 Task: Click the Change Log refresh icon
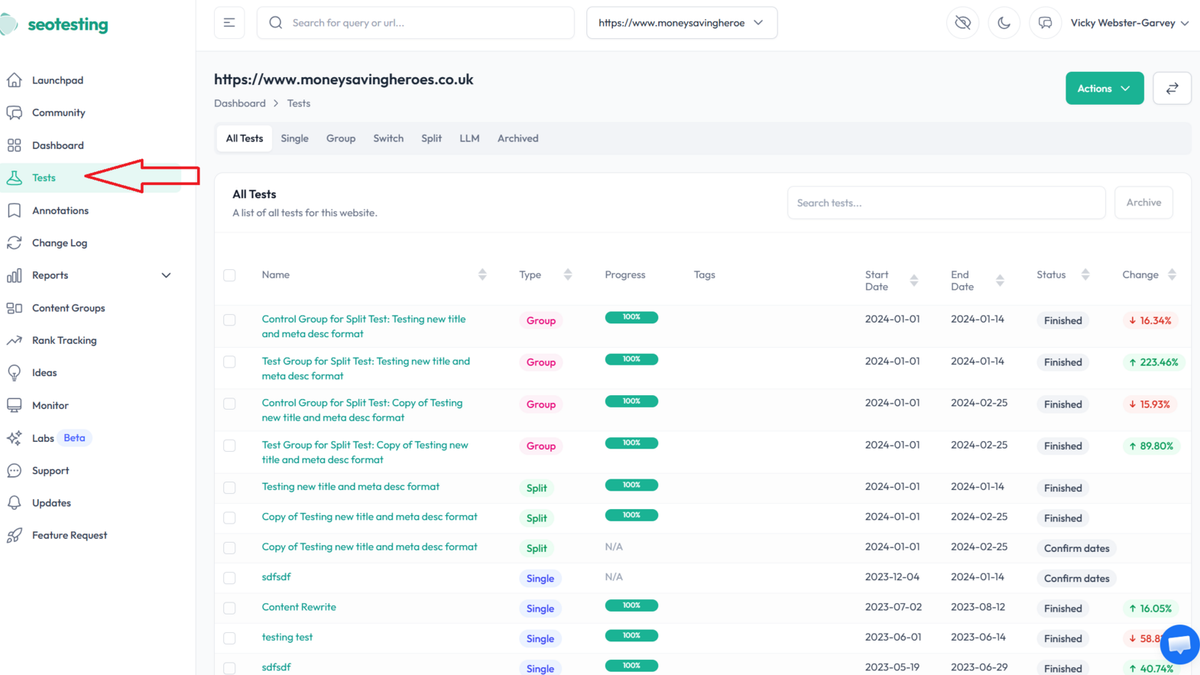click(14, 243)
